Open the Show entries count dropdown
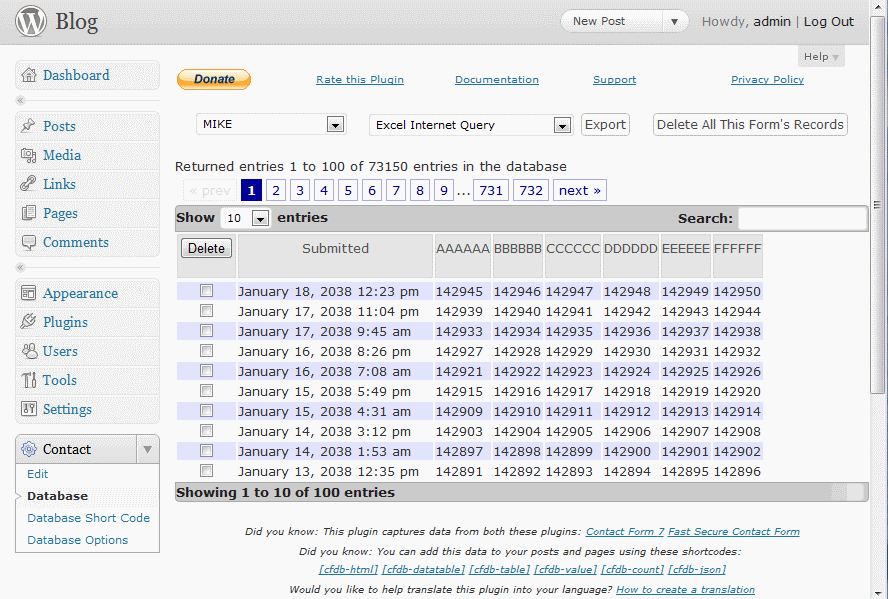 point(246,218)
